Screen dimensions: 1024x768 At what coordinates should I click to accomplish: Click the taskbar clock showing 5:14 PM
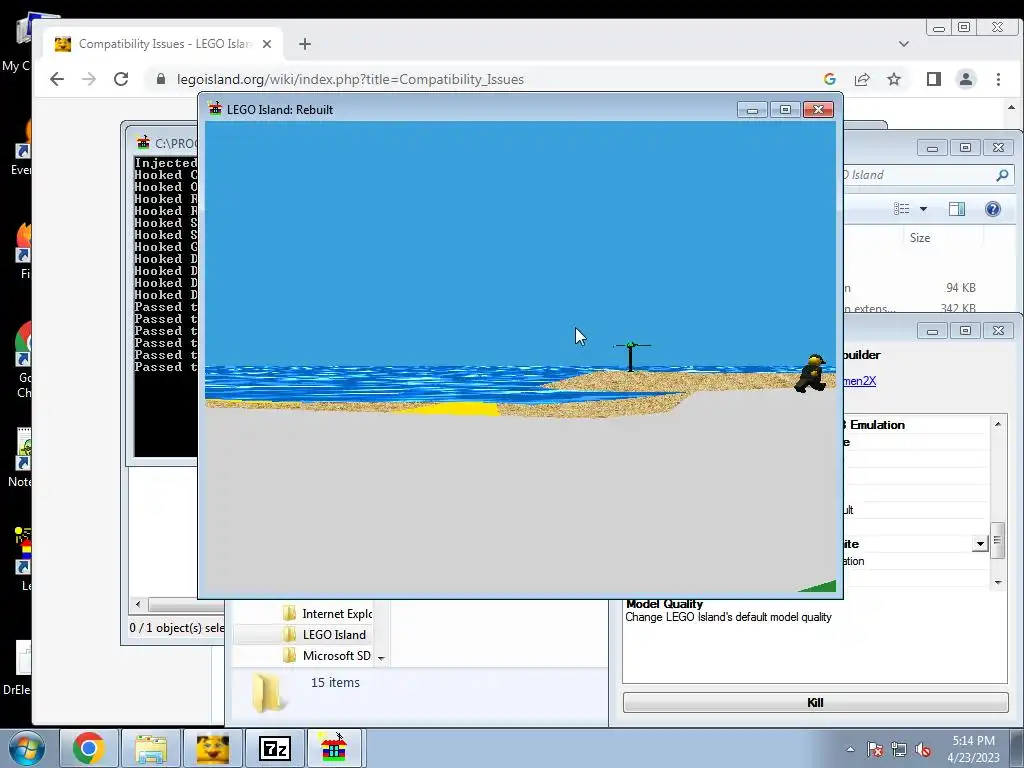[973, 748]
